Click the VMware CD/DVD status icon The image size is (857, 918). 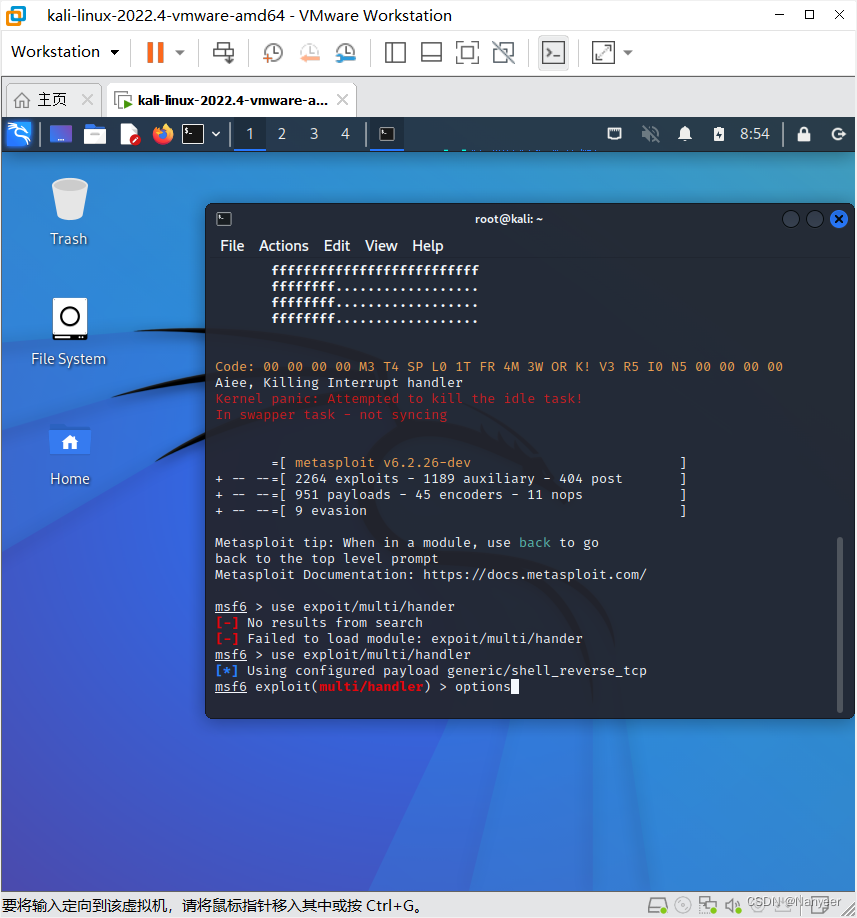[x=683, y=906]
